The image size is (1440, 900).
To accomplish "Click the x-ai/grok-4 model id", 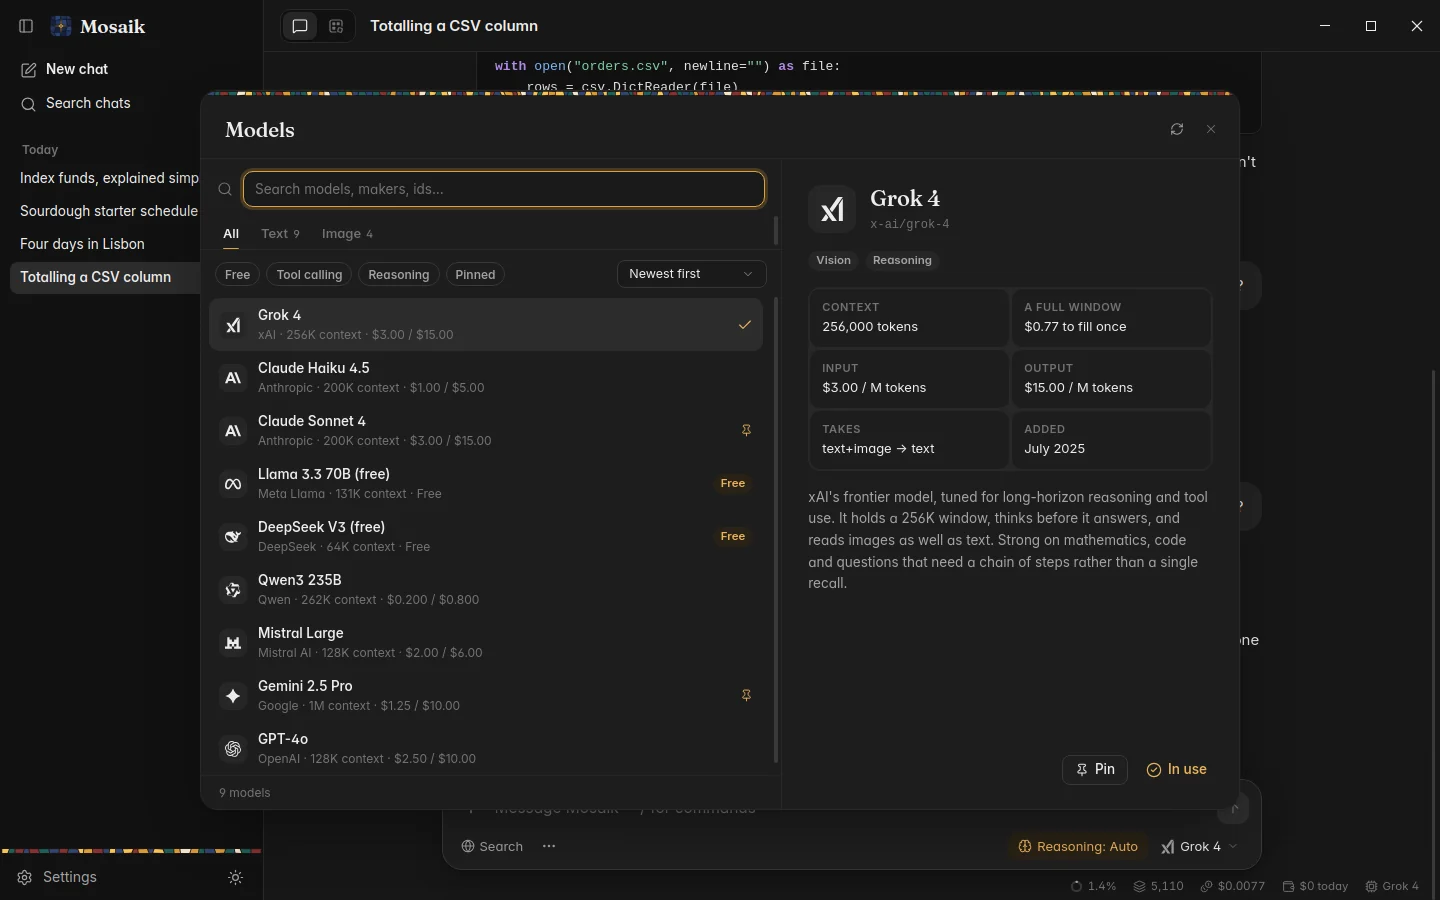I will point(910,225).
